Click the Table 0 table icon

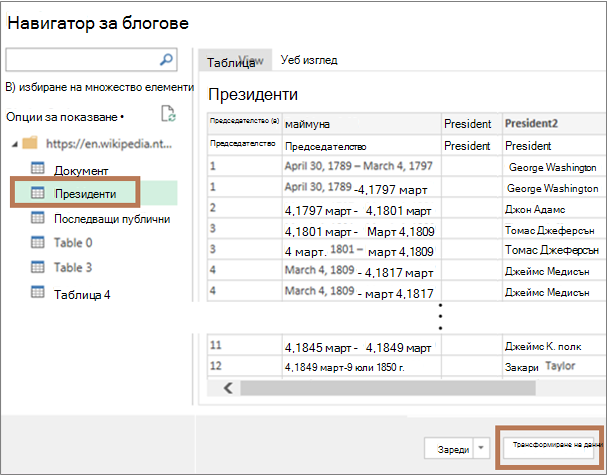click(x=38, y=242)
